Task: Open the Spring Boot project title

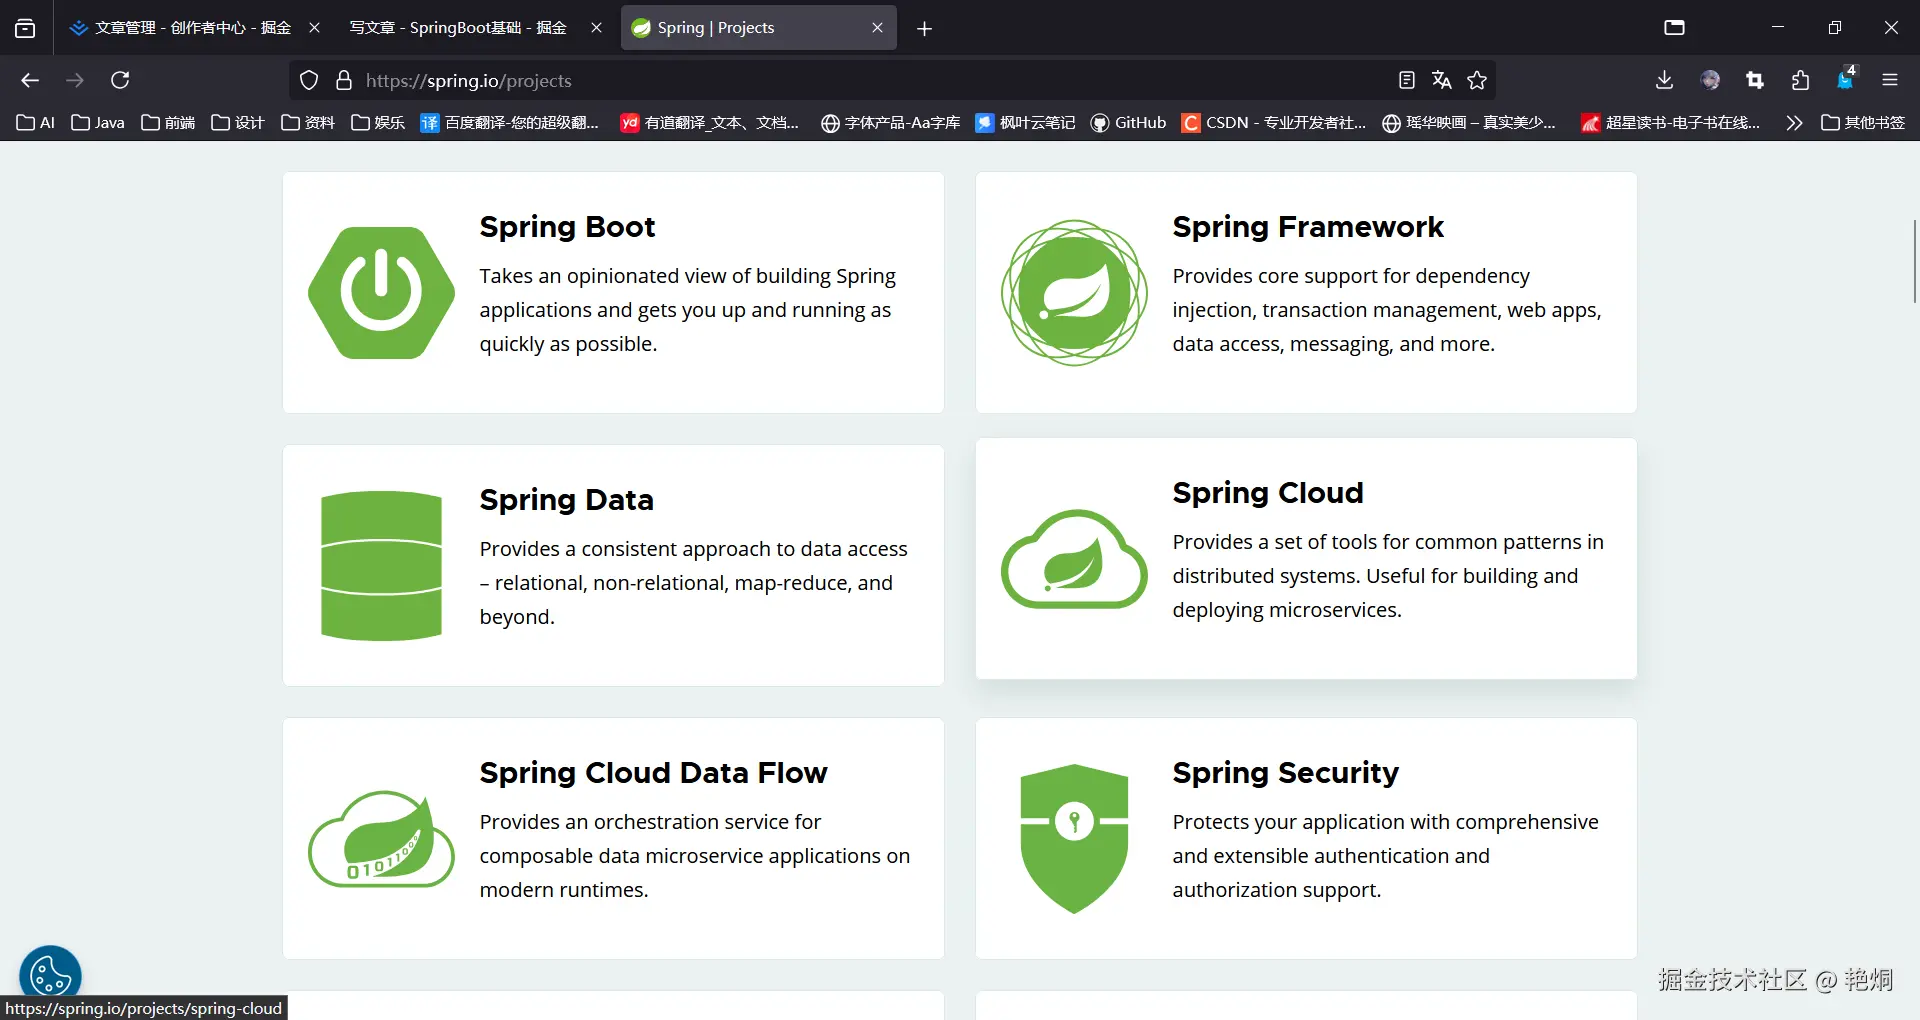Action: pyautogui.click(x=567, y=227)
